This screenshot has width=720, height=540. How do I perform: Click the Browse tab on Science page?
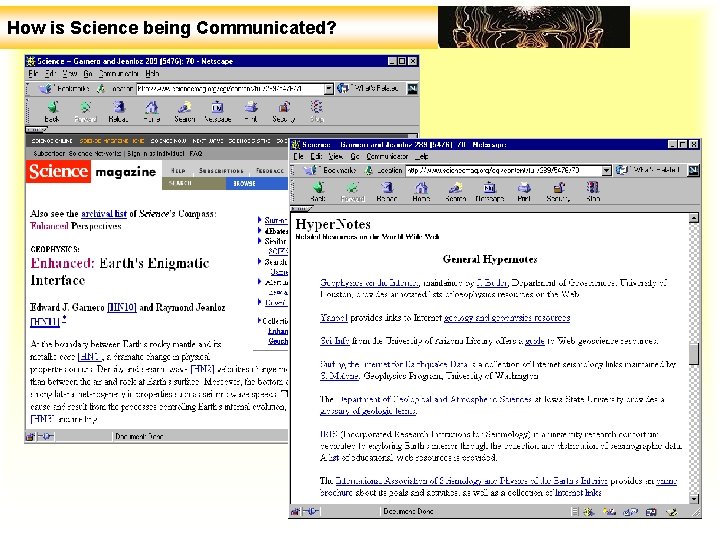(257, 183)
